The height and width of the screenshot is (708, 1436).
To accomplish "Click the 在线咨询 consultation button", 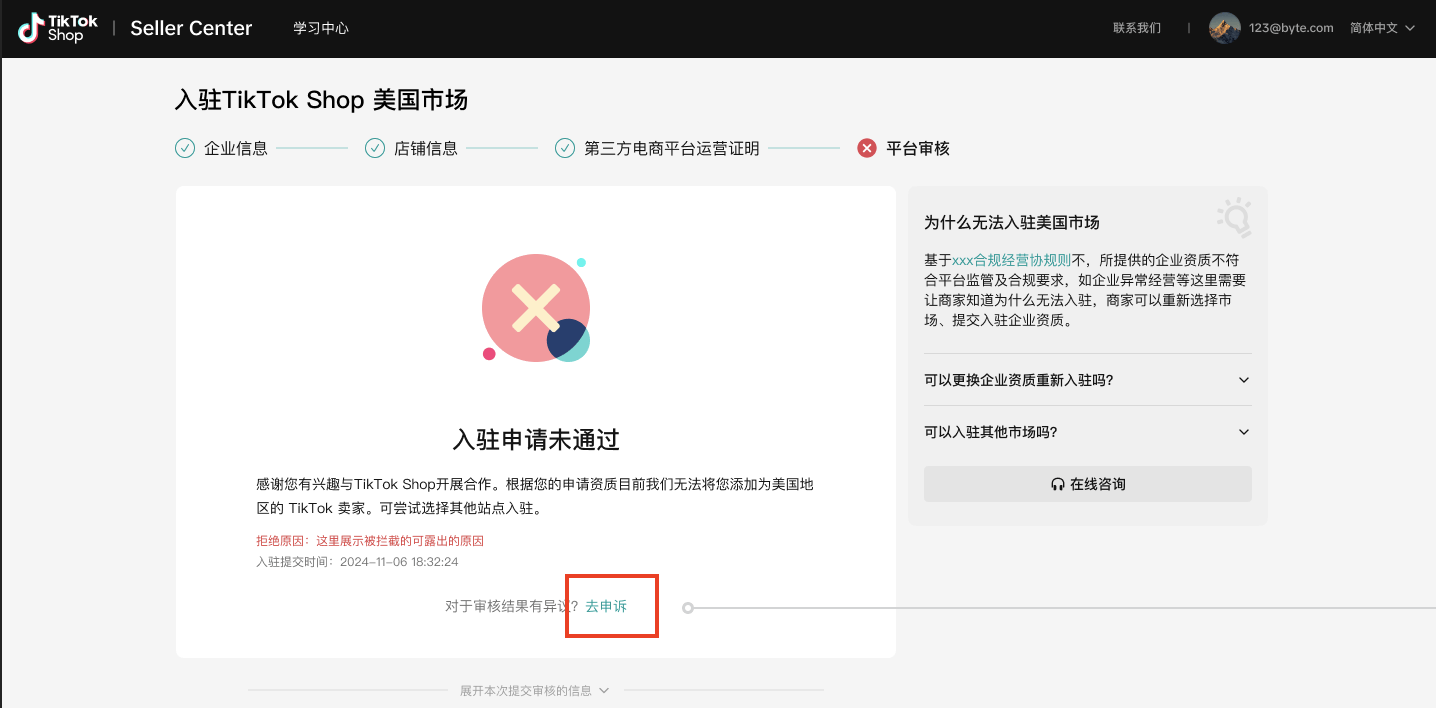I will tap(1087, 484).
